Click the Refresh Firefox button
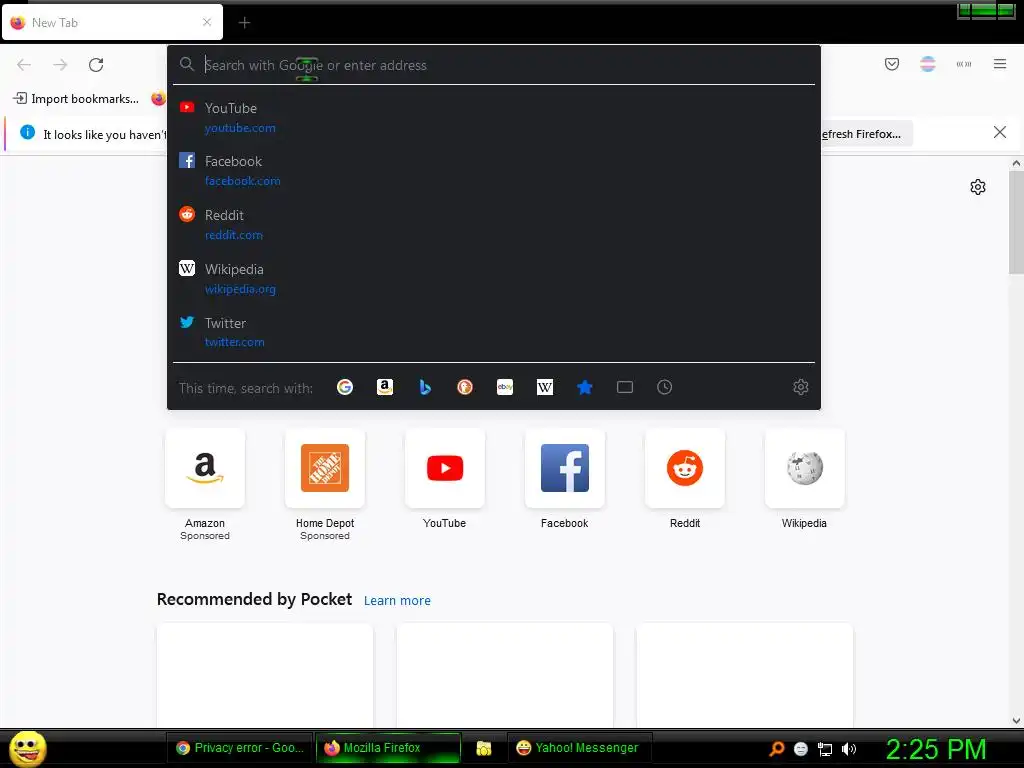 pos(865,134)
